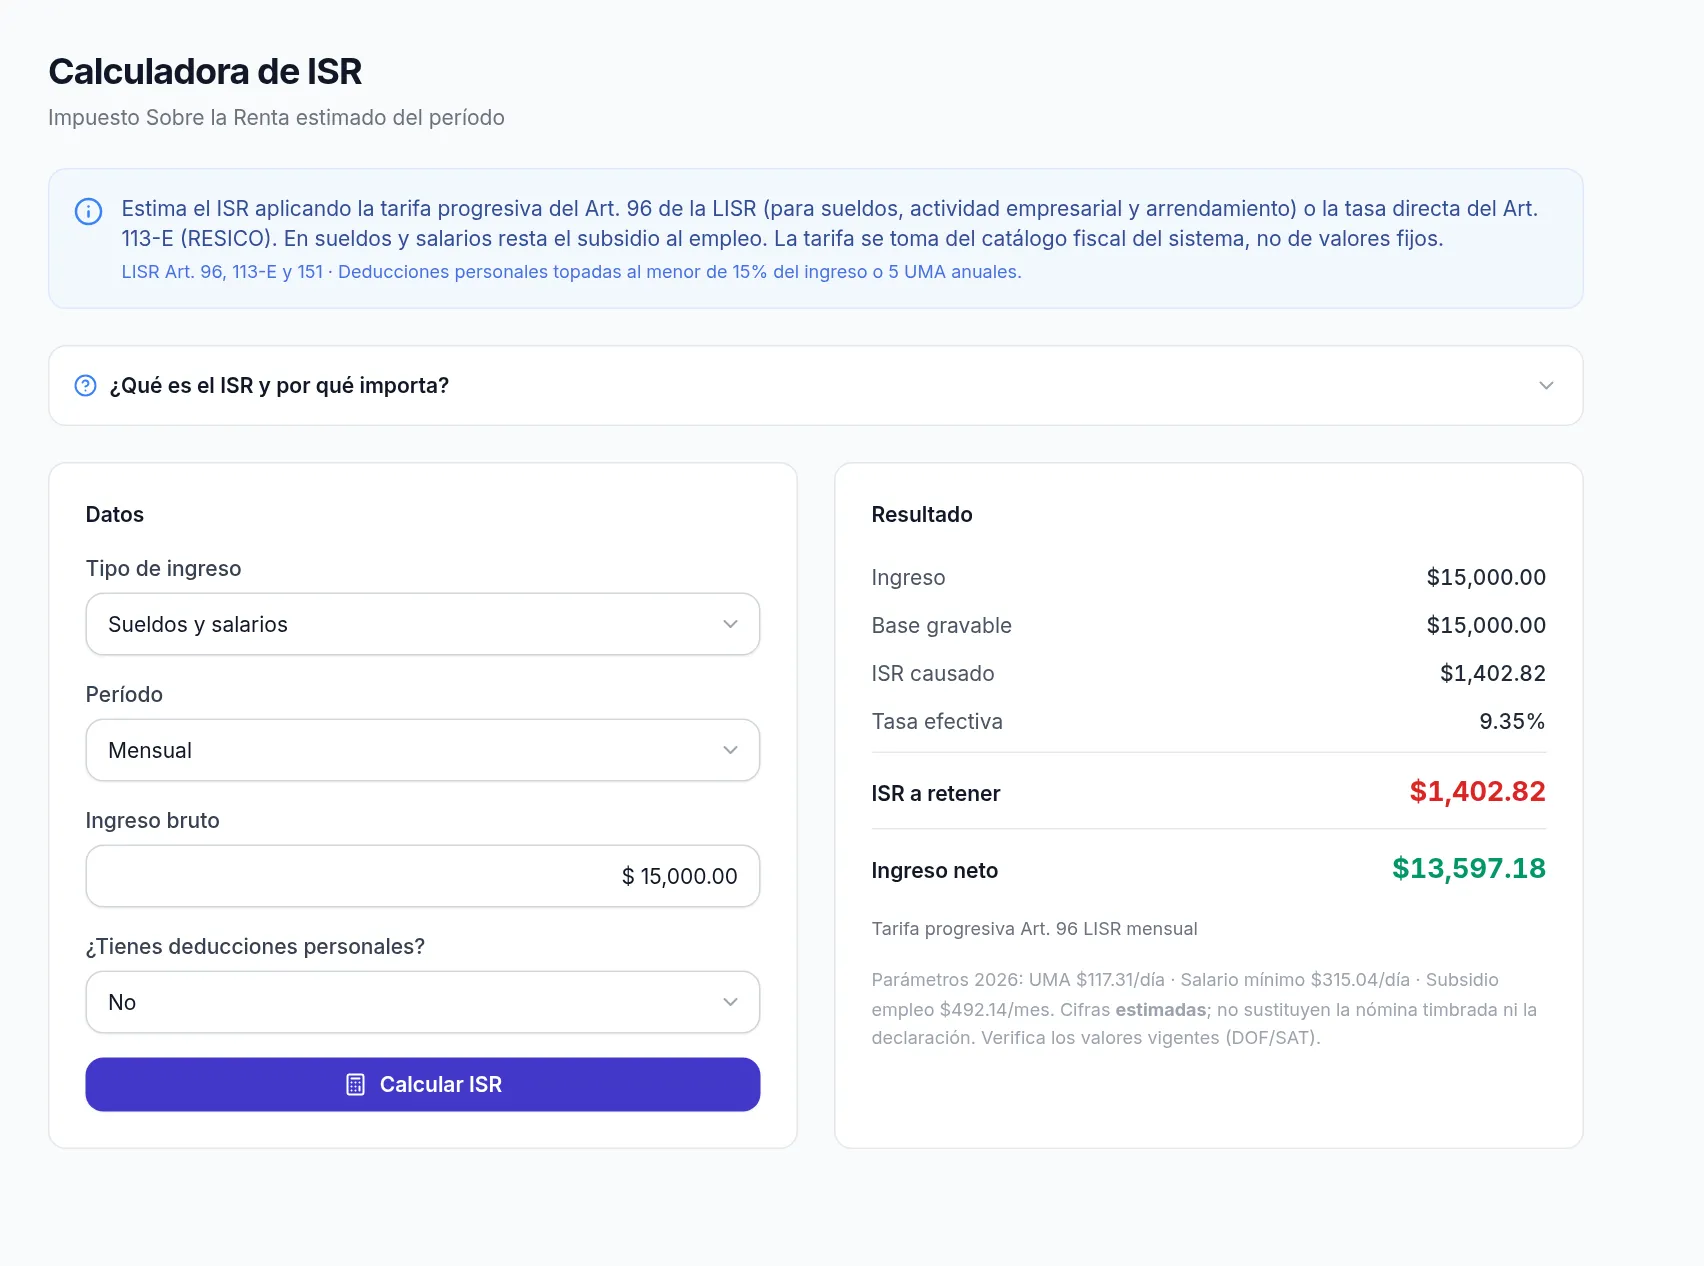
Task: Click the Calcular ISR button
Action: tap(422, 1084)
